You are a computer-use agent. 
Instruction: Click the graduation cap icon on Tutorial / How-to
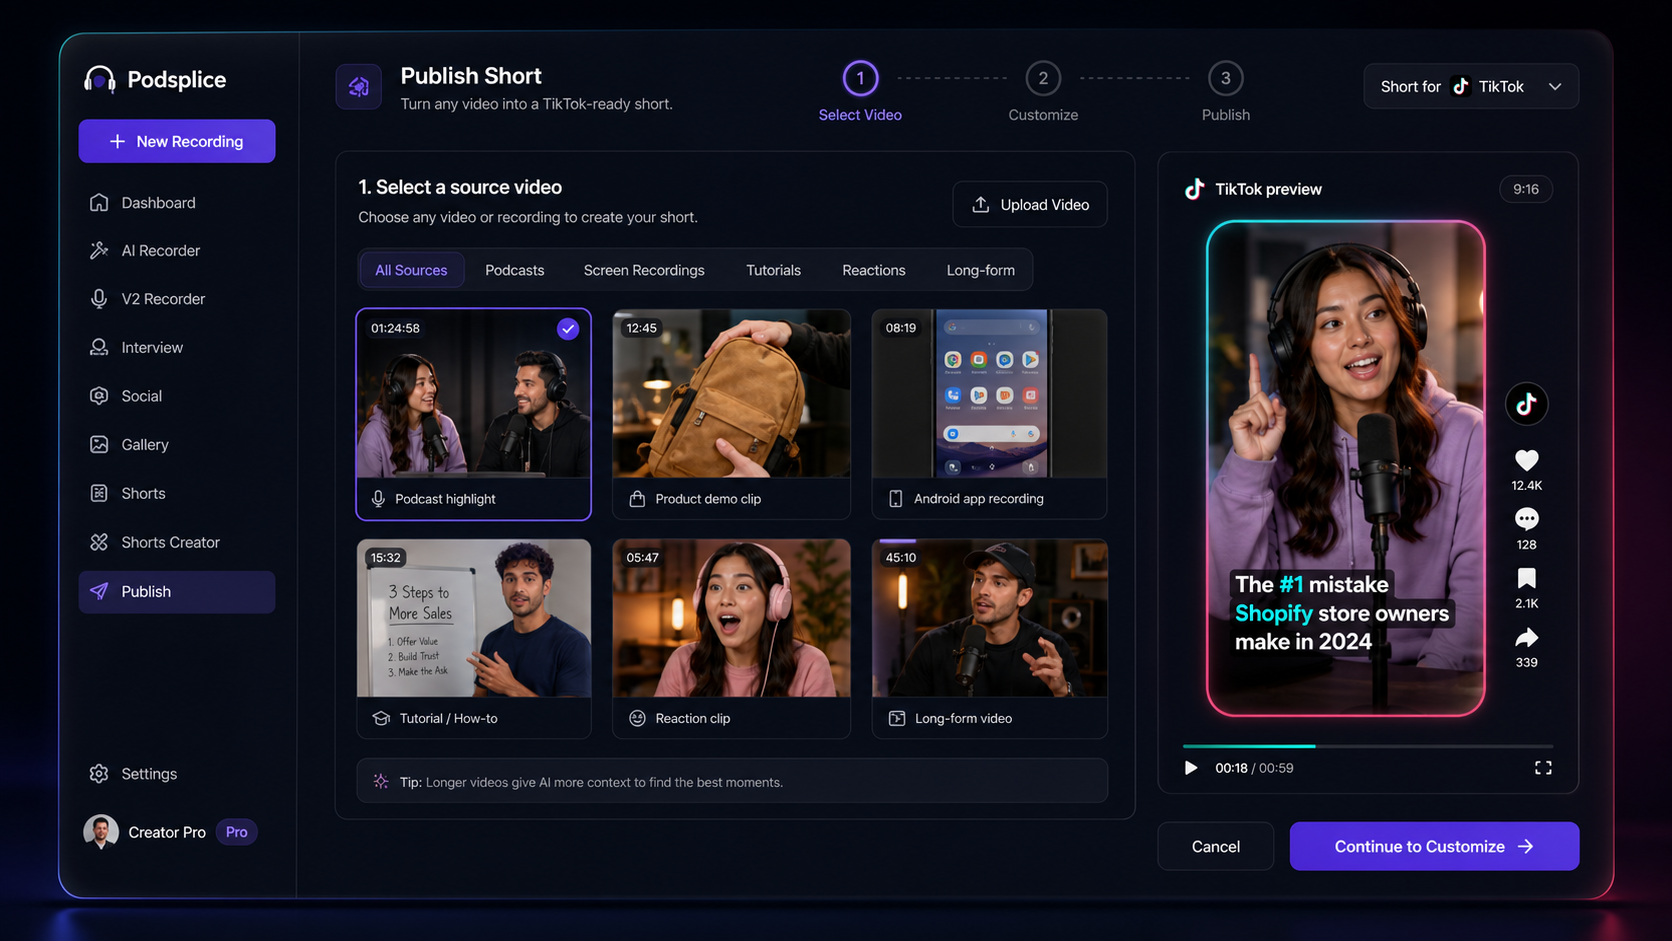tap(381, 719)
